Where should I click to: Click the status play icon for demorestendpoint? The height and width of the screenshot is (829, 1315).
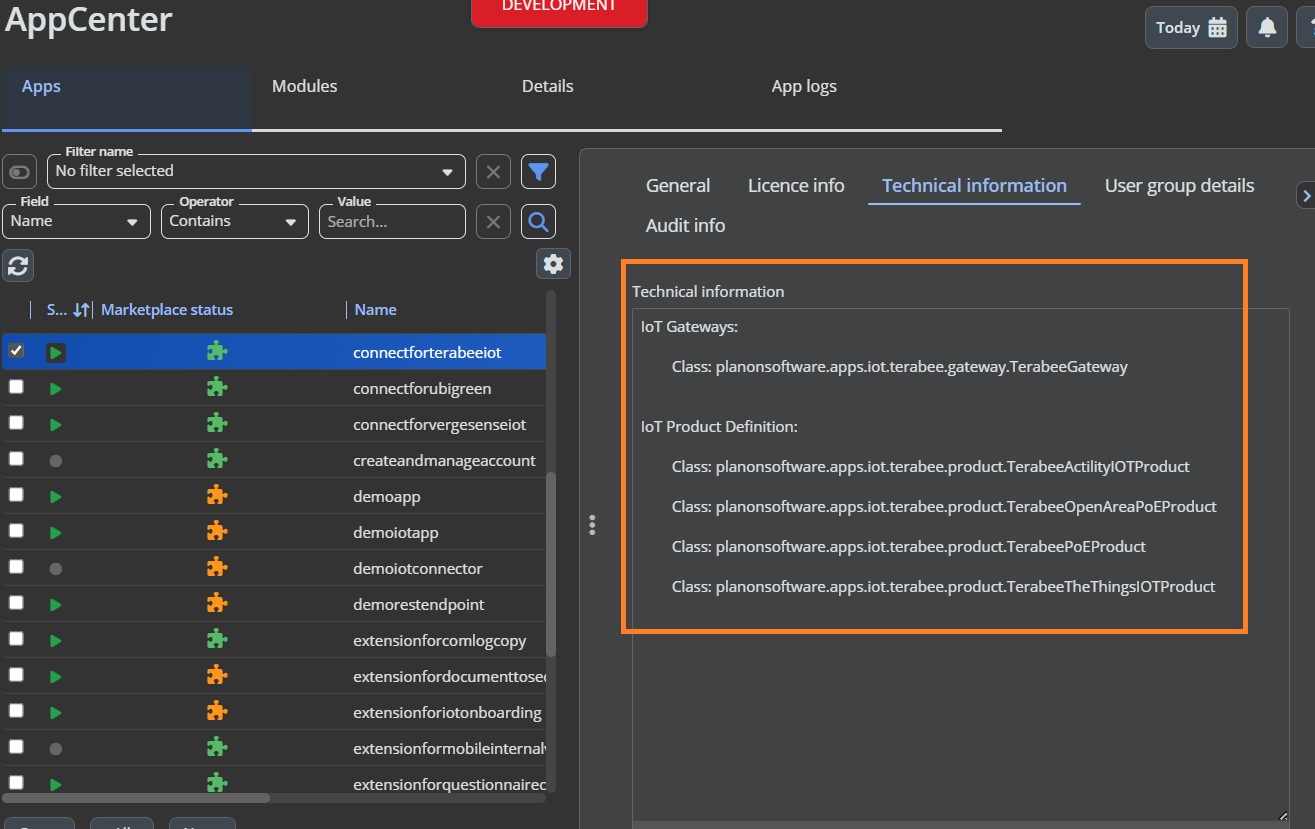tap(56, 605)
